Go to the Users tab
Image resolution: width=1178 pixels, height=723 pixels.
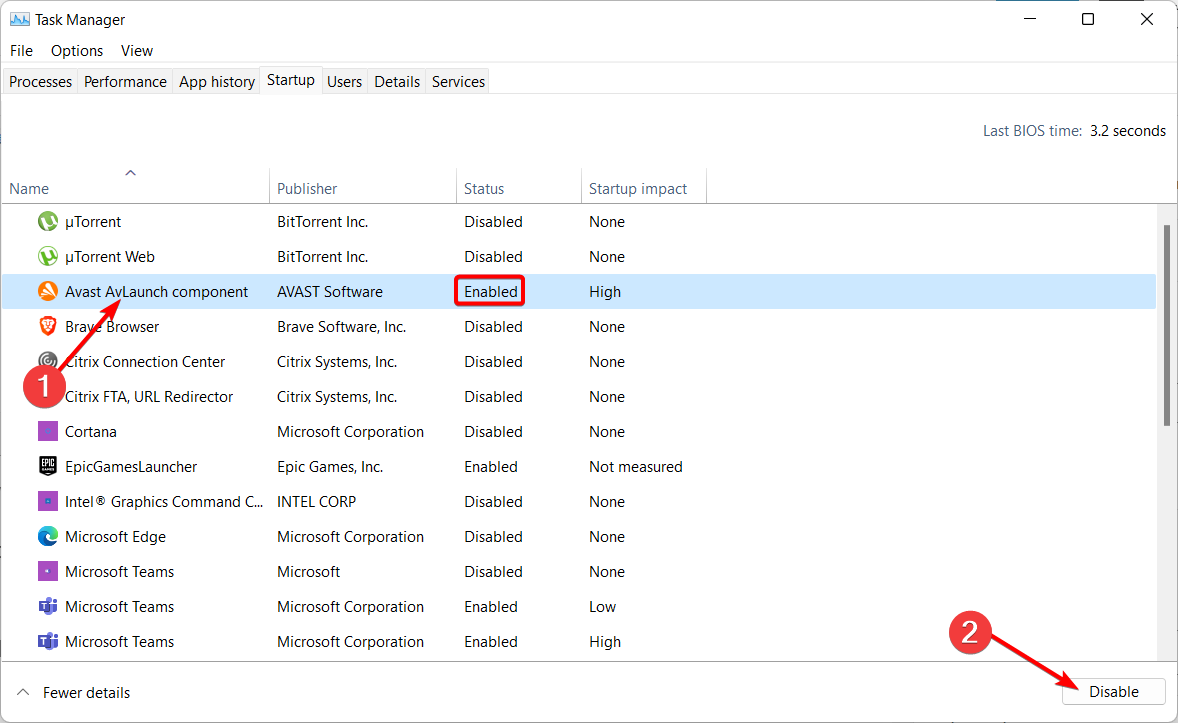point(345,81)
